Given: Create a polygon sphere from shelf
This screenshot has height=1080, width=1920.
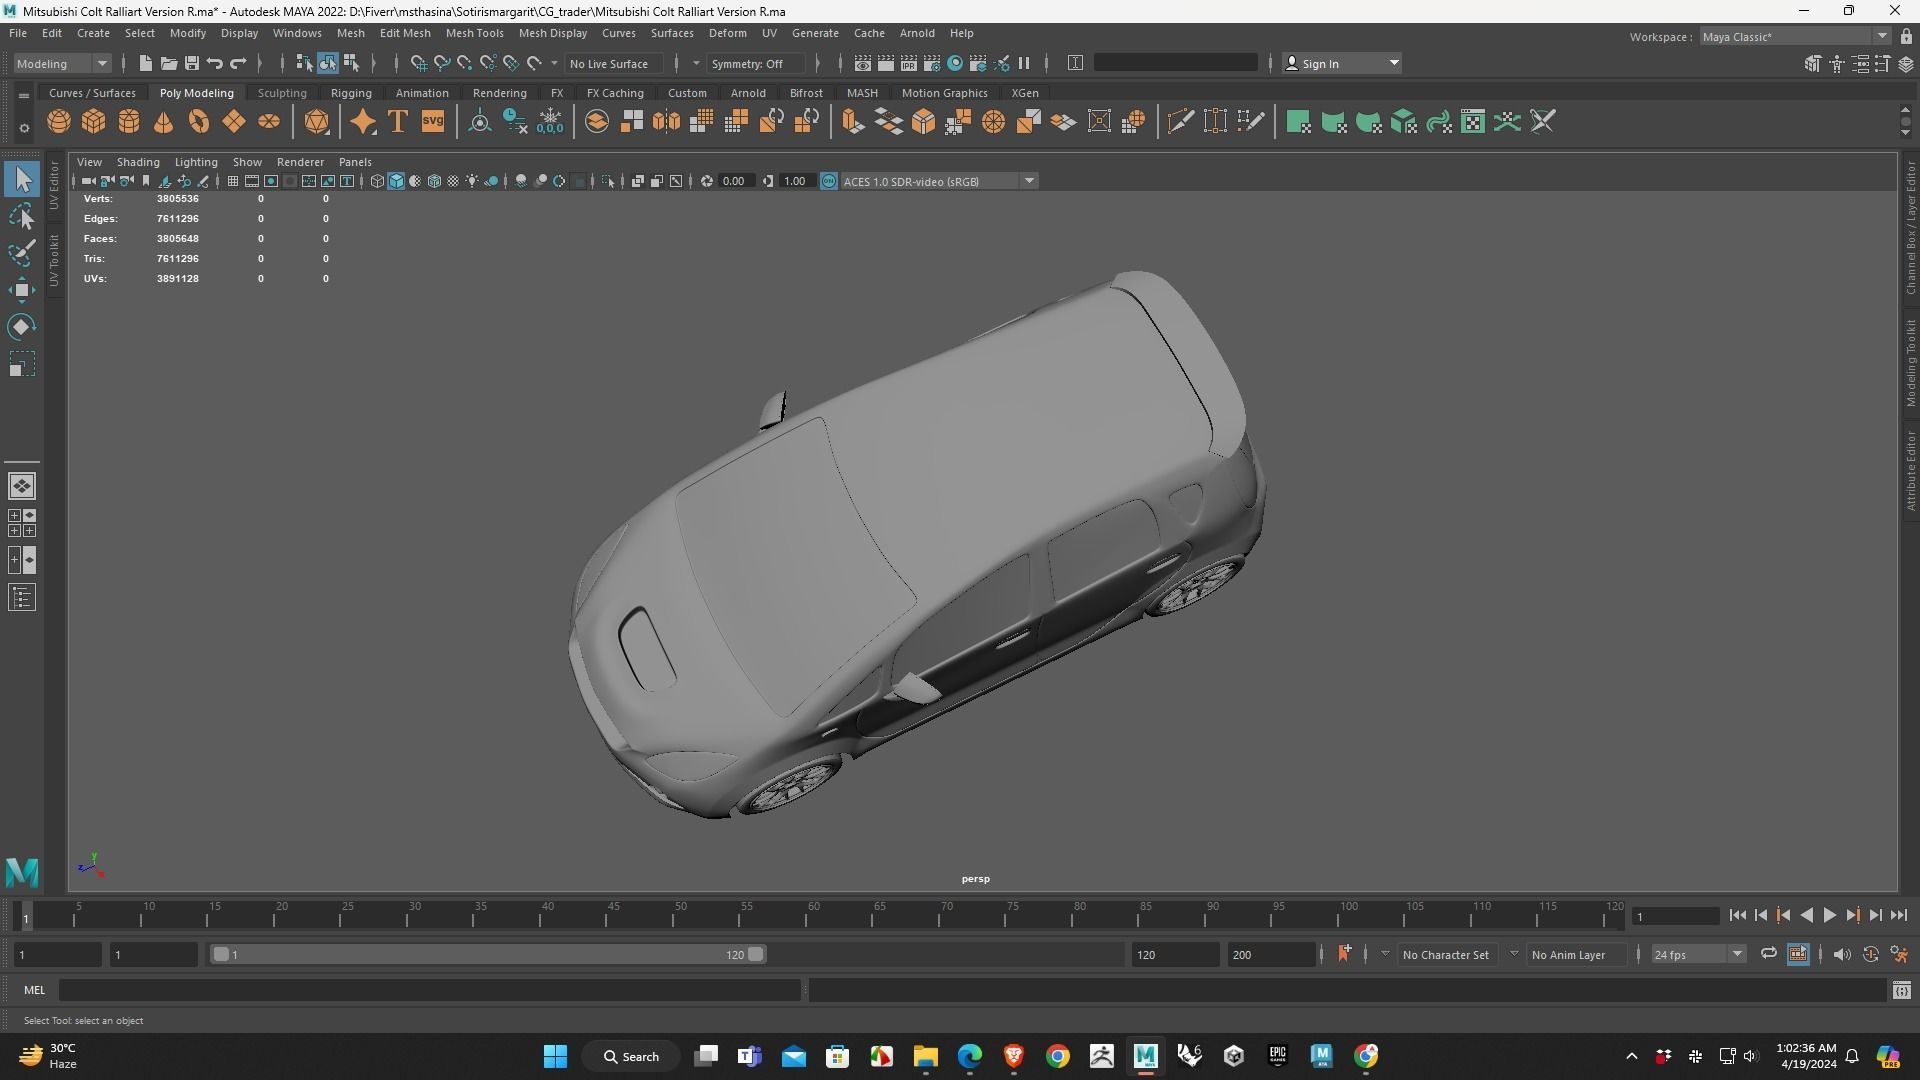Looking at the screenshot, I should click(x=59, y=122).
